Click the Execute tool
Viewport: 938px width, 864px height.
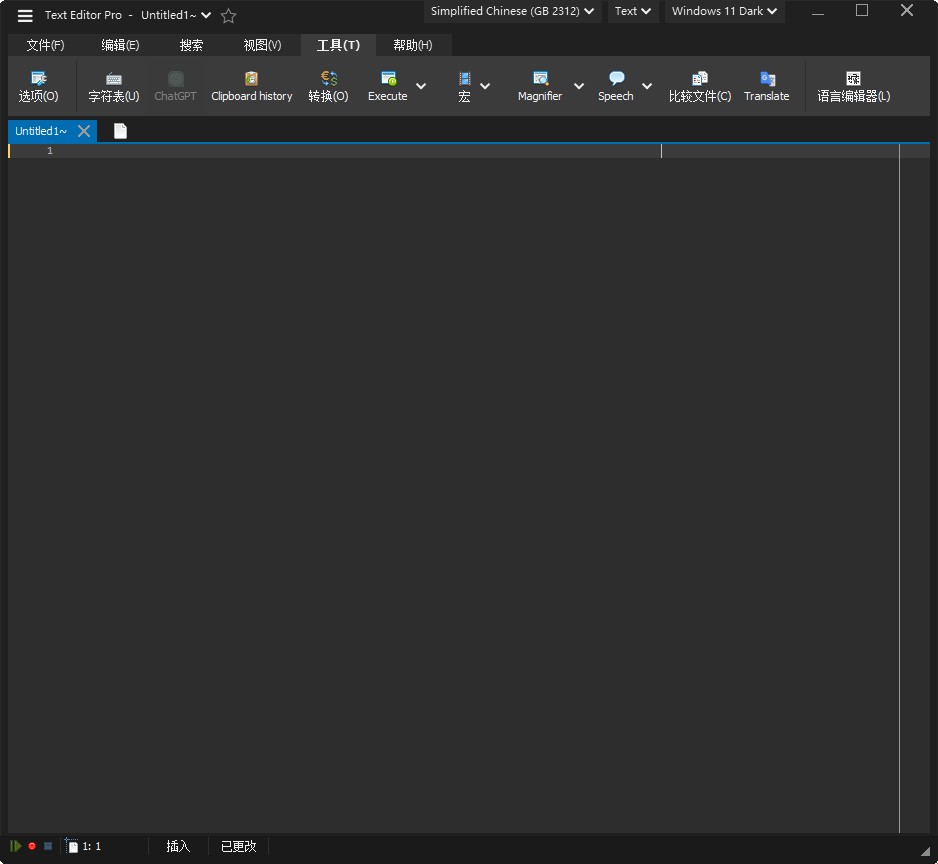pyautogui.click(x=388, y=87)
